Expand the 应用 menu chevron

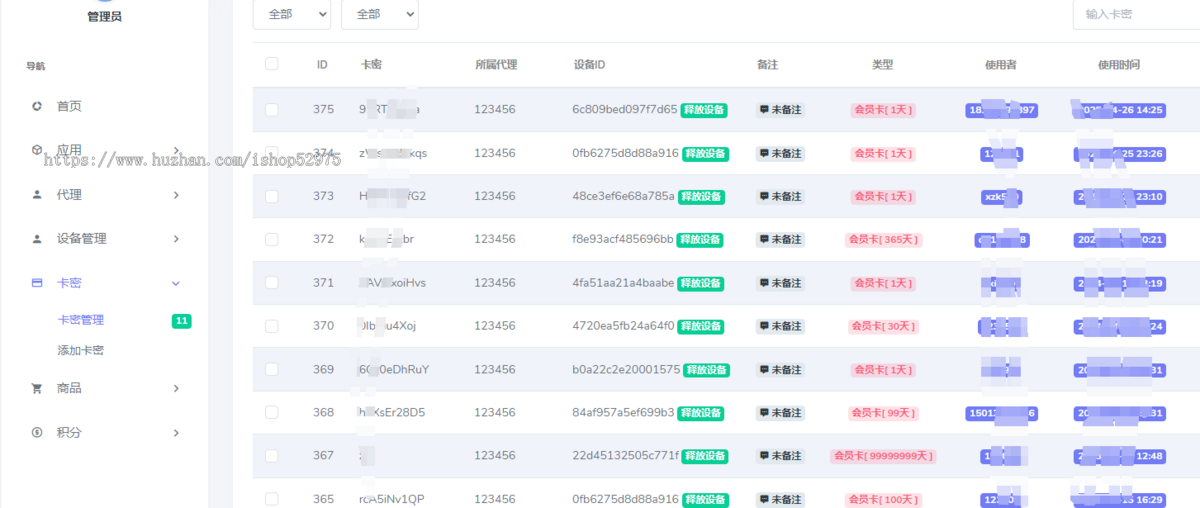(177, 150)
